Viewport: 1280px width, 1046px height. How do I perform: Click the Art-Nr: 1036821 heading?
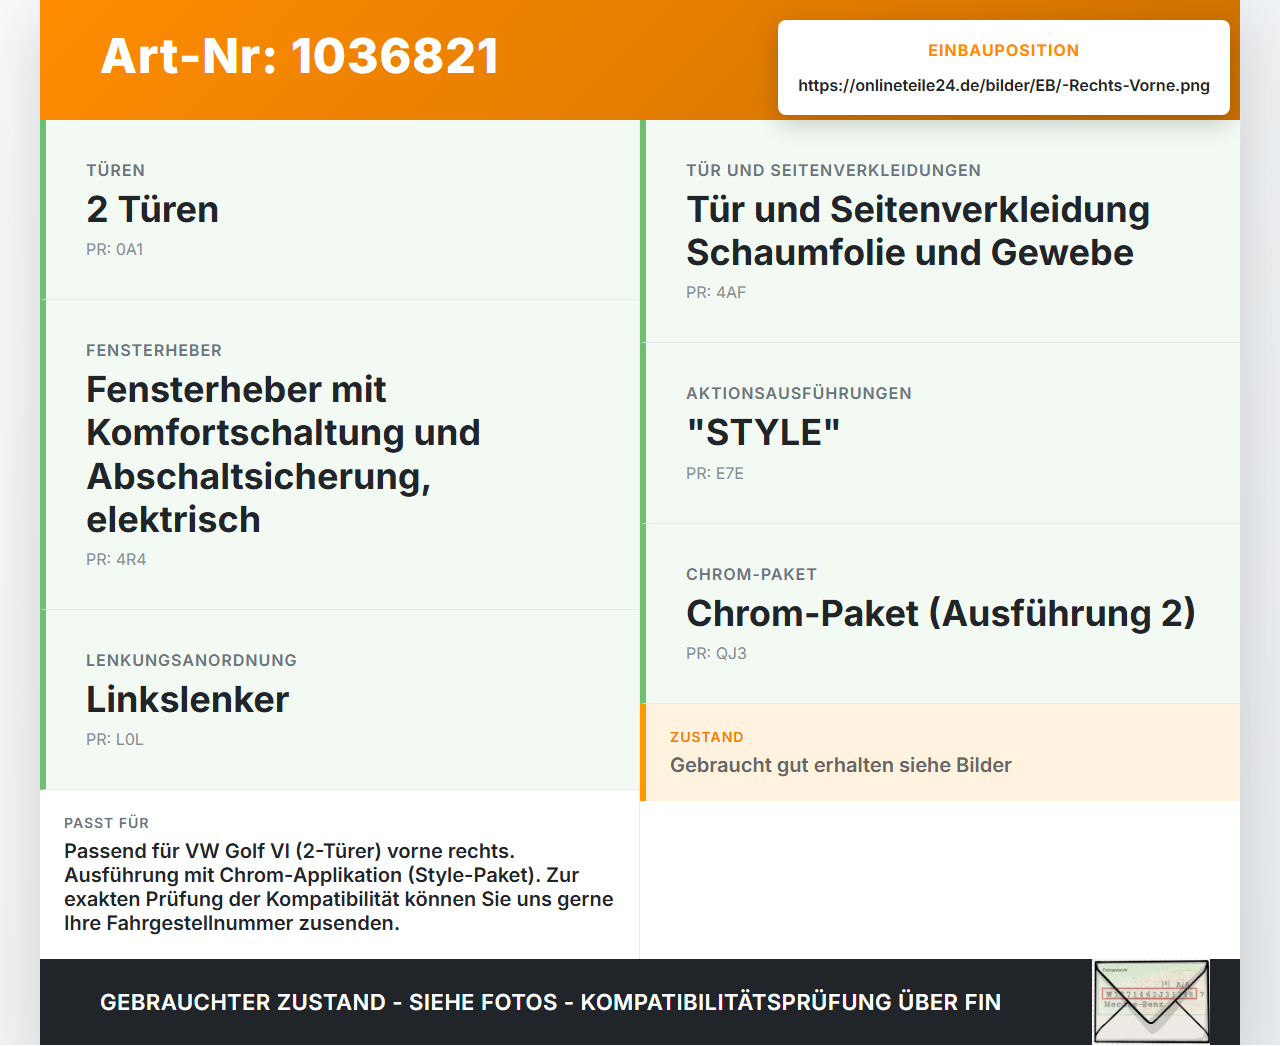[300, 56]
